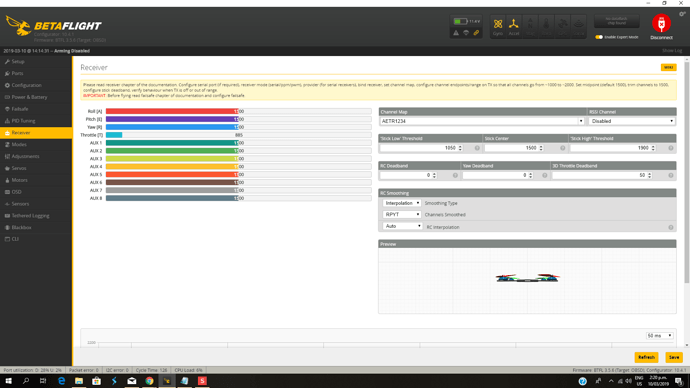Open the Channel Map dropdown
Image resolution: width=690 pixels, height=388 pixels.
[x=482, y=121]
